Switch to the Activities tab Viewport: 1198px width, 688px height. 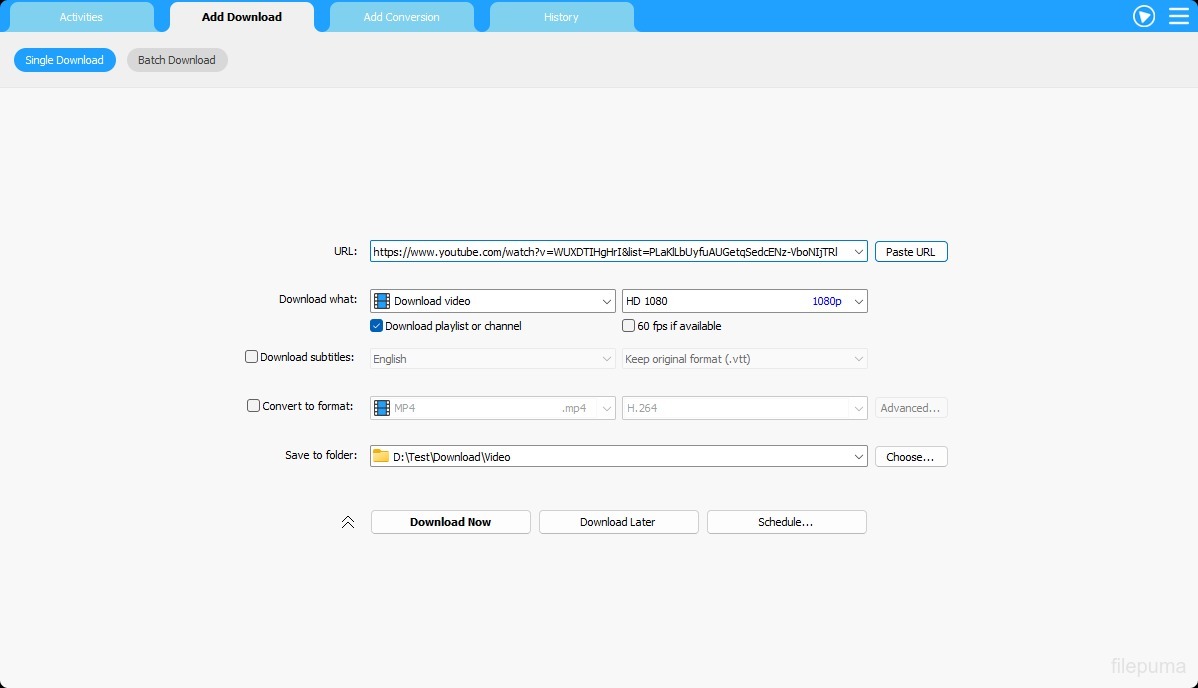pos(81,17)
